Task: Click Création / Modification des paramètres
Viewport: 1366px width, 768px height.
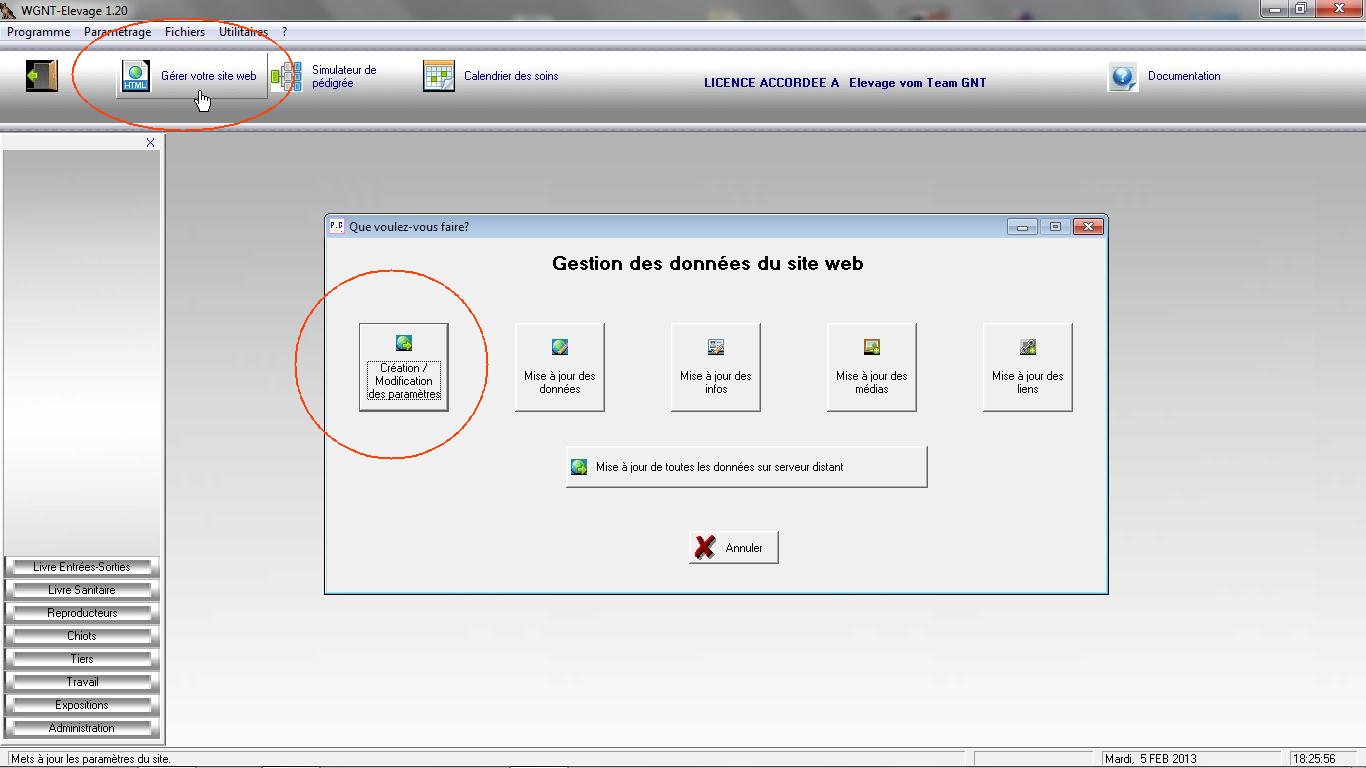Action: [404, 367]
